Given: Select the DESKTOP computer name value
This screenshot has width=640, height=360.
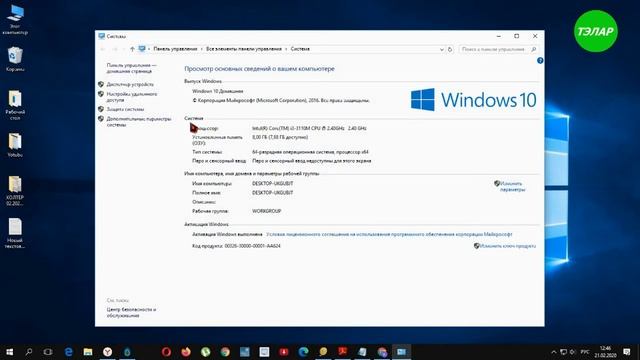Looking at the screenshot, I should coord(272,183).
